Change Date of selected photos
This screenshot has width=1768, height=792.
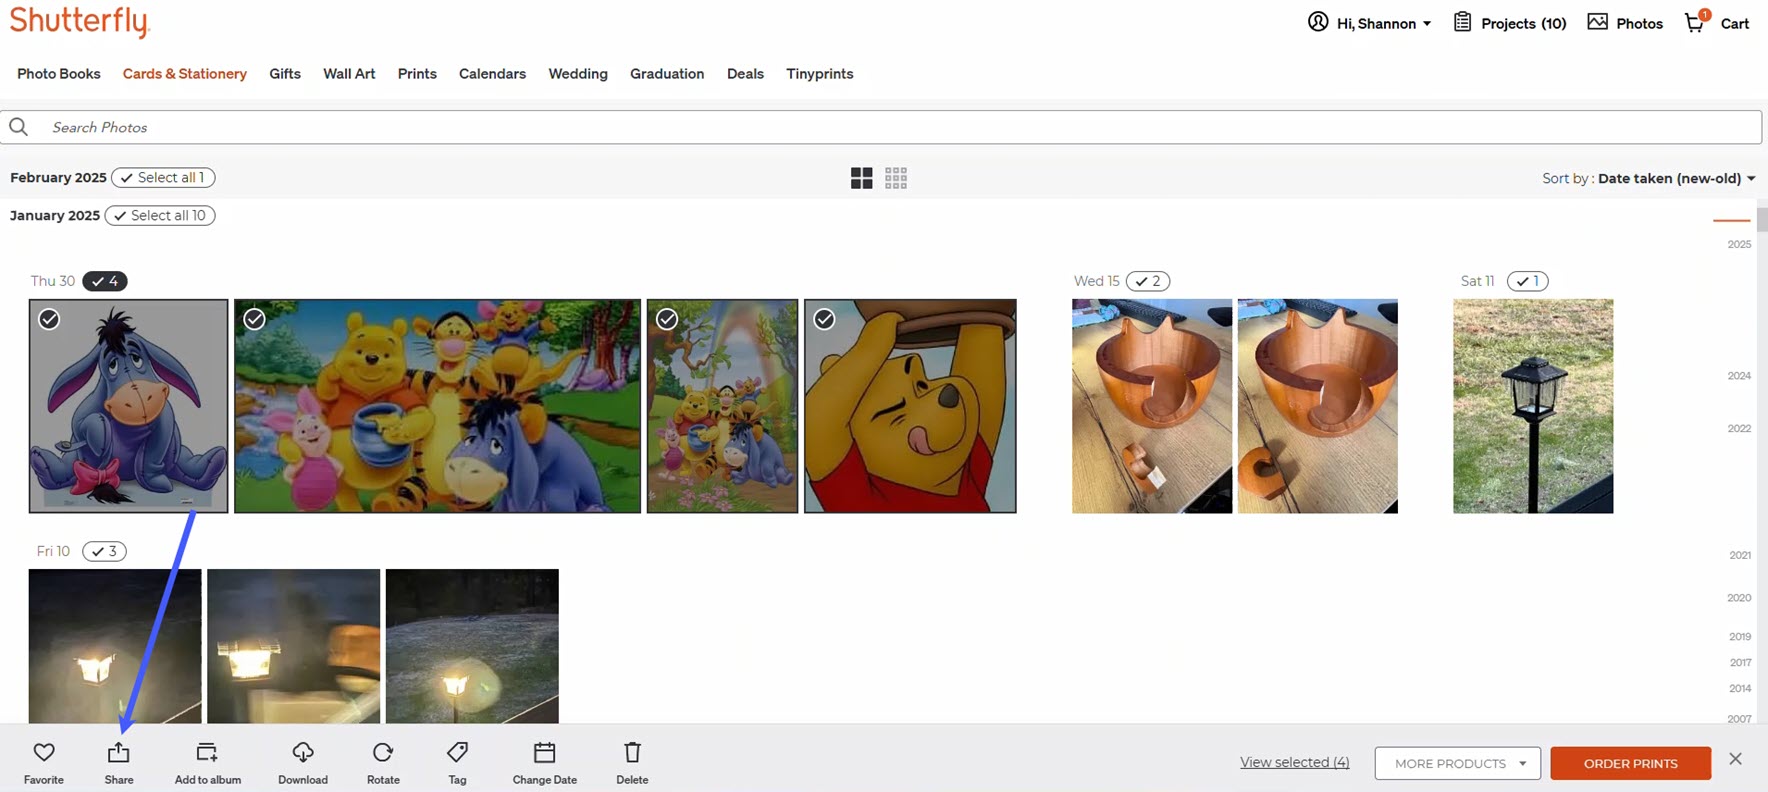[544, 763]
